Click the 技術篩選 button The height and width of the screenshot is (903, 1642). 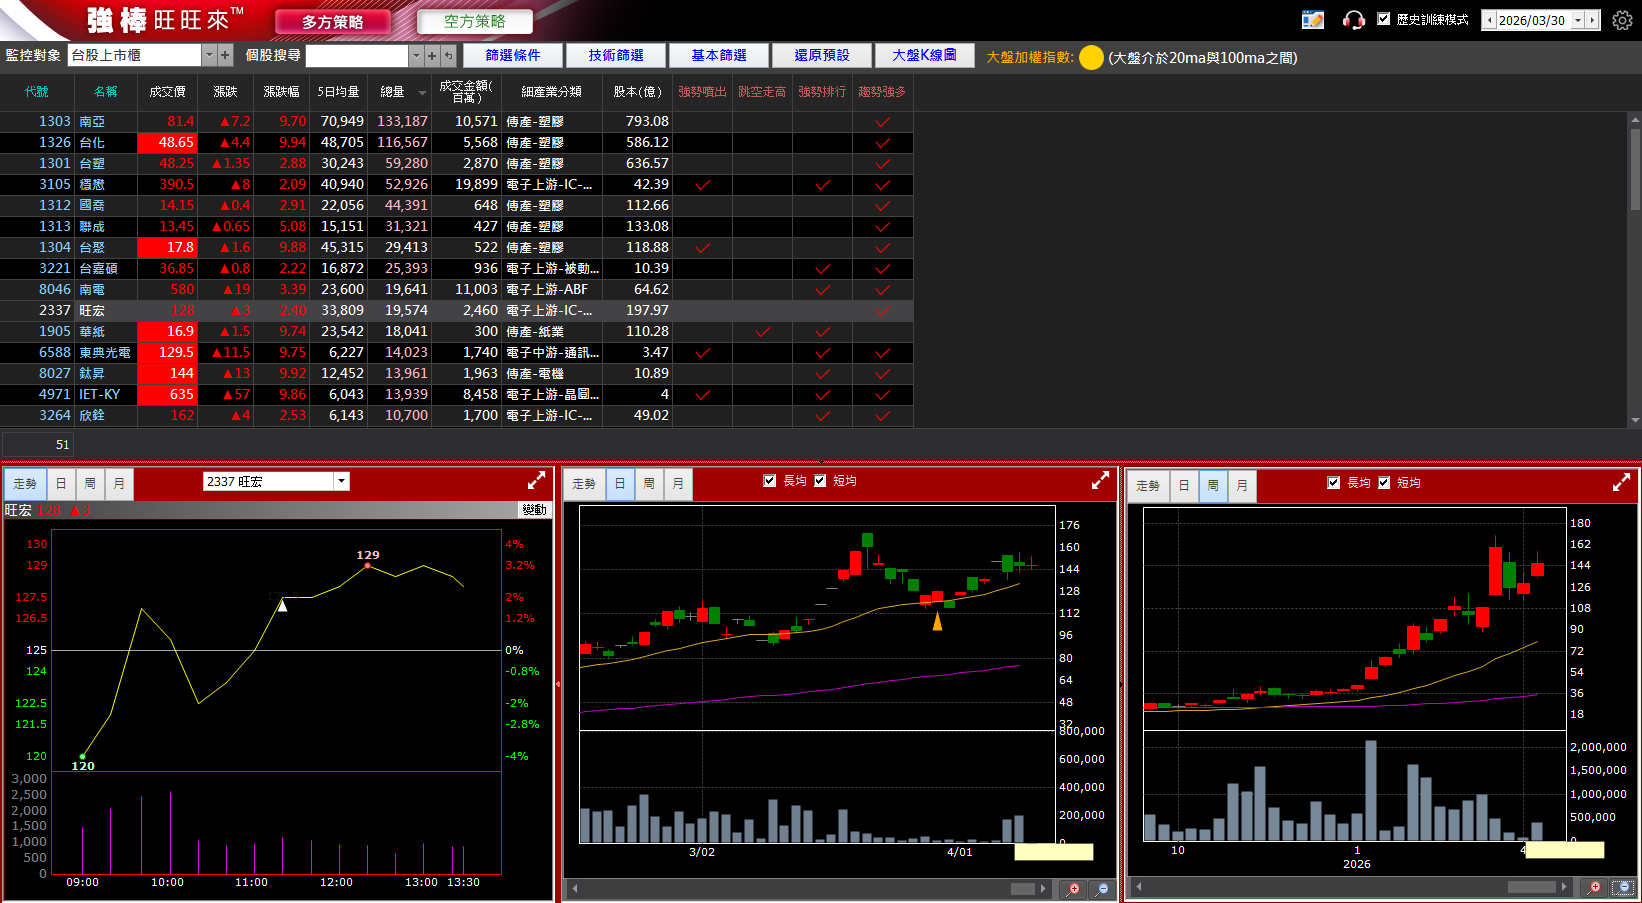[x=616, y=56]
